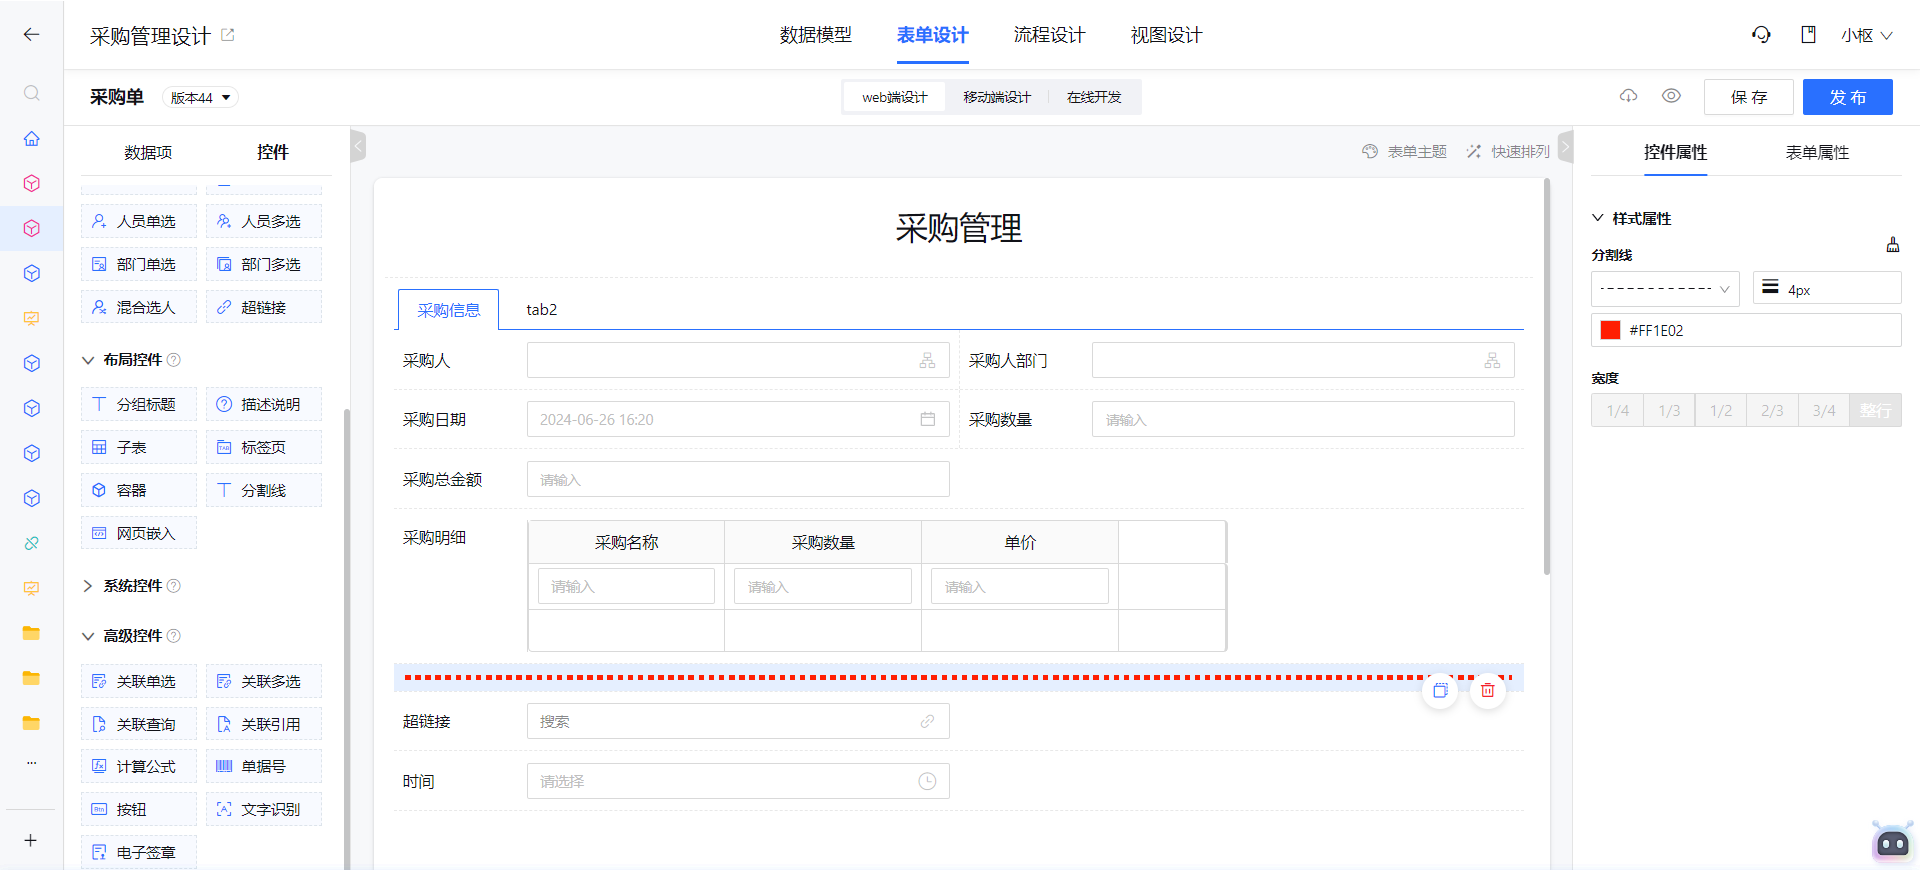The image size is (1920, 870).
Task: Select the 部门多选 control
Action: pyautogui.click(x=264, y=264)
